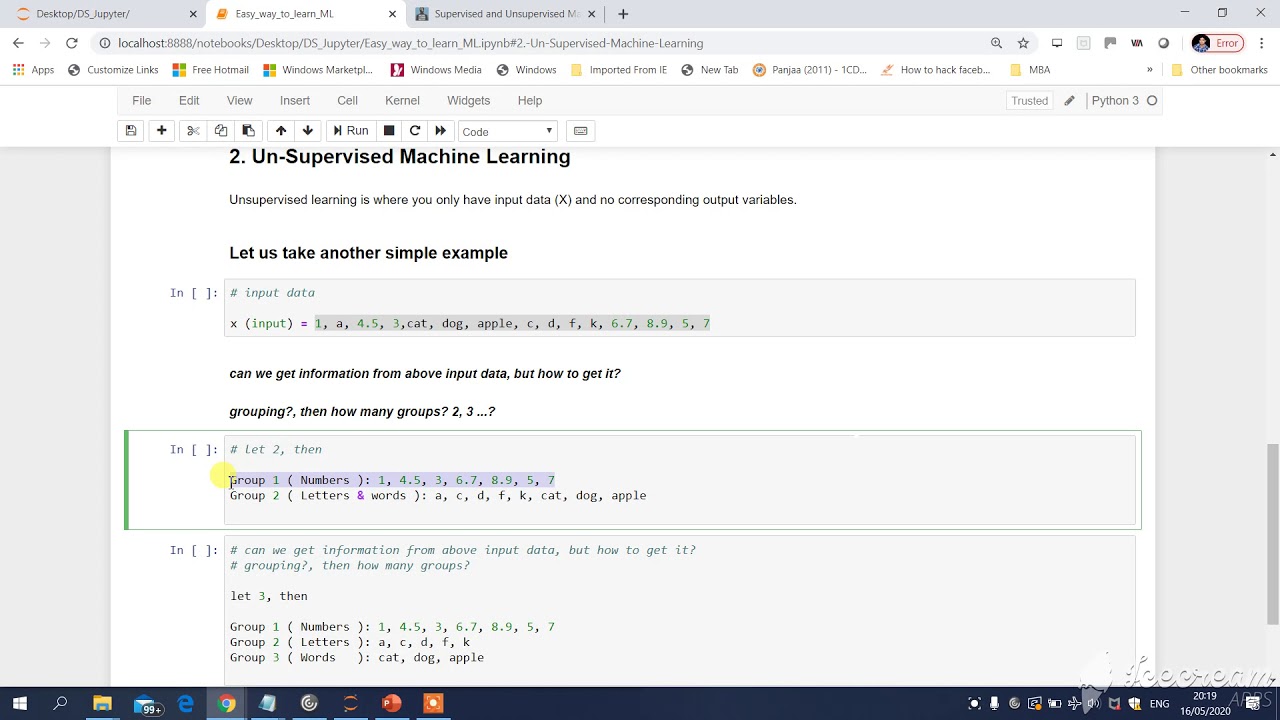This screenshot has height=720, width=1280.
Task: Open File Explorer from the taskbar
Action: (102, 704)
